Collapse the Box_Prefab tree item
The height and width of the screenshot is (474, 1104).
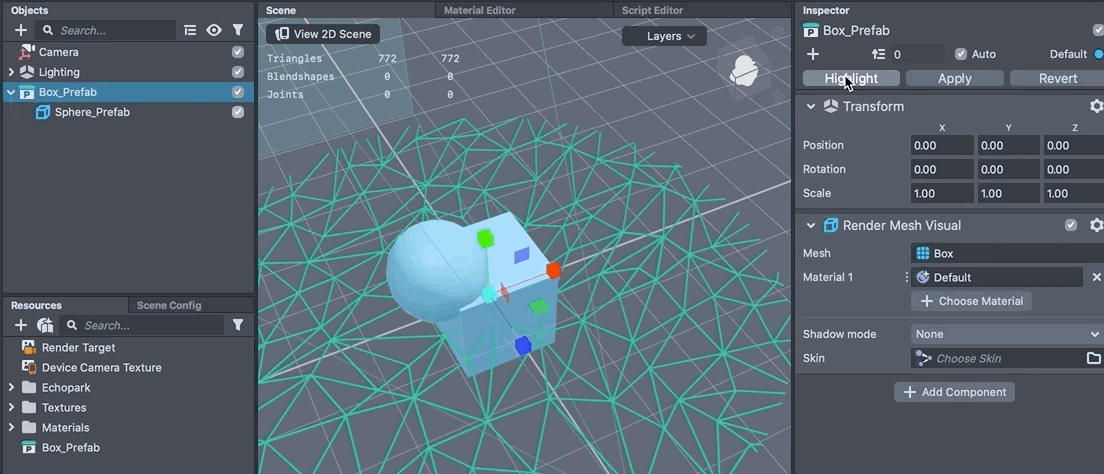(11, 92)
